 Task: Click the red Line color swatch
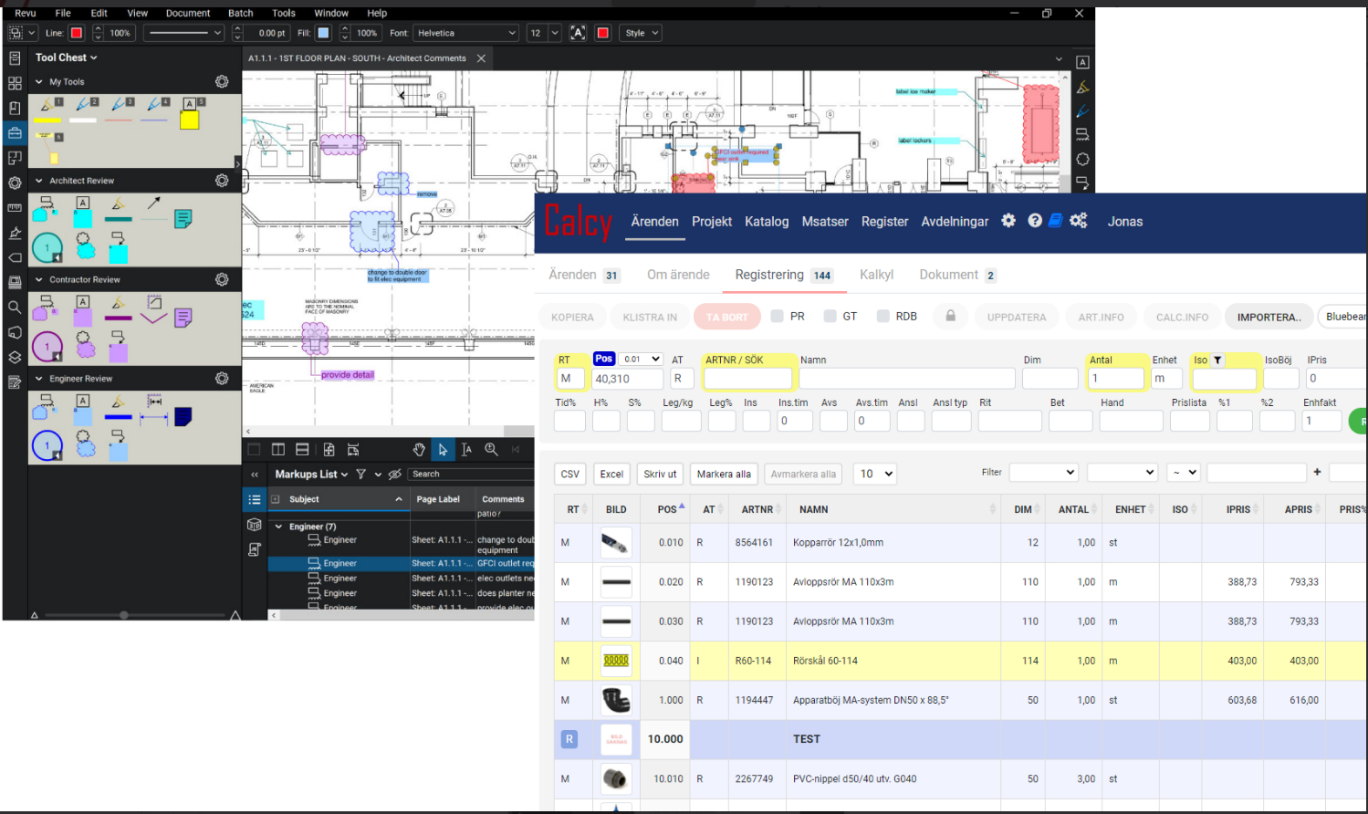tap(76, 33)
